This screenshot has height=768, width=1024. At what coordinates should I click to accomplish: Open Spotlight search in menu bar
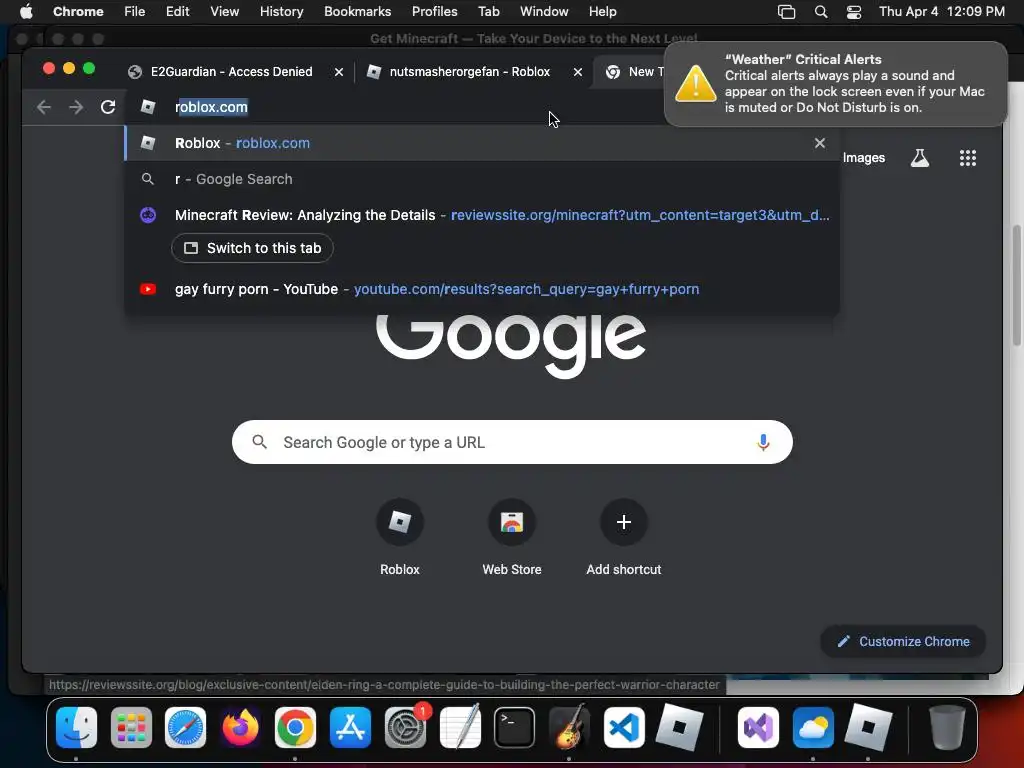pyautogui.click(x=821, y=12)
